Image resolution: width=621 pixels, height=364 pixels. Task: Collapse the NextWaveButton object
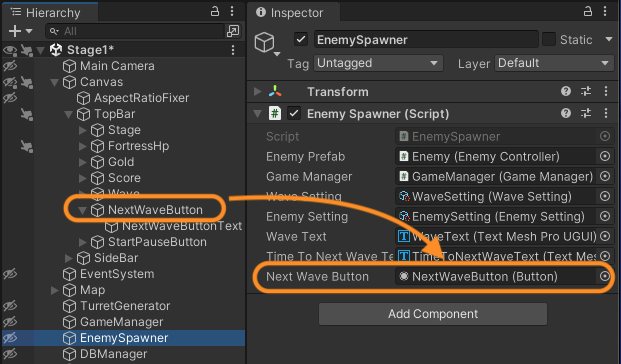[82, 210]
